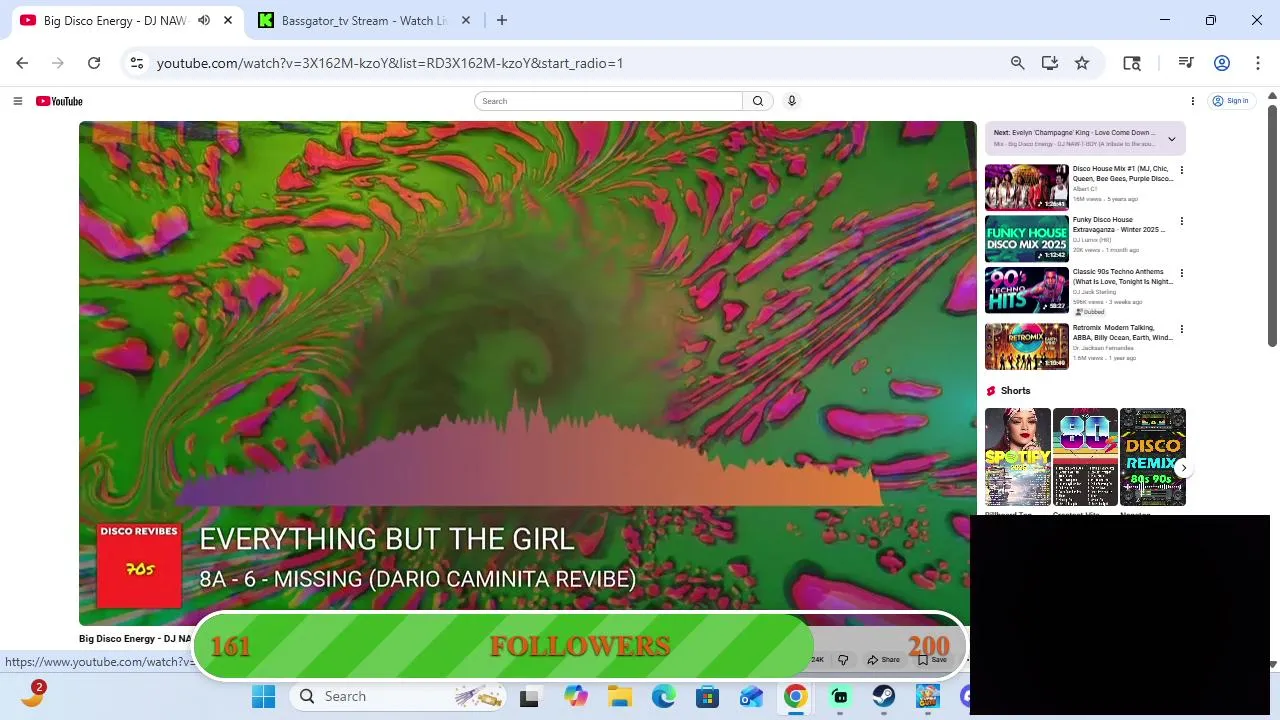
Task: Launch Copilot from the taskbar
Action: [575, 696]
